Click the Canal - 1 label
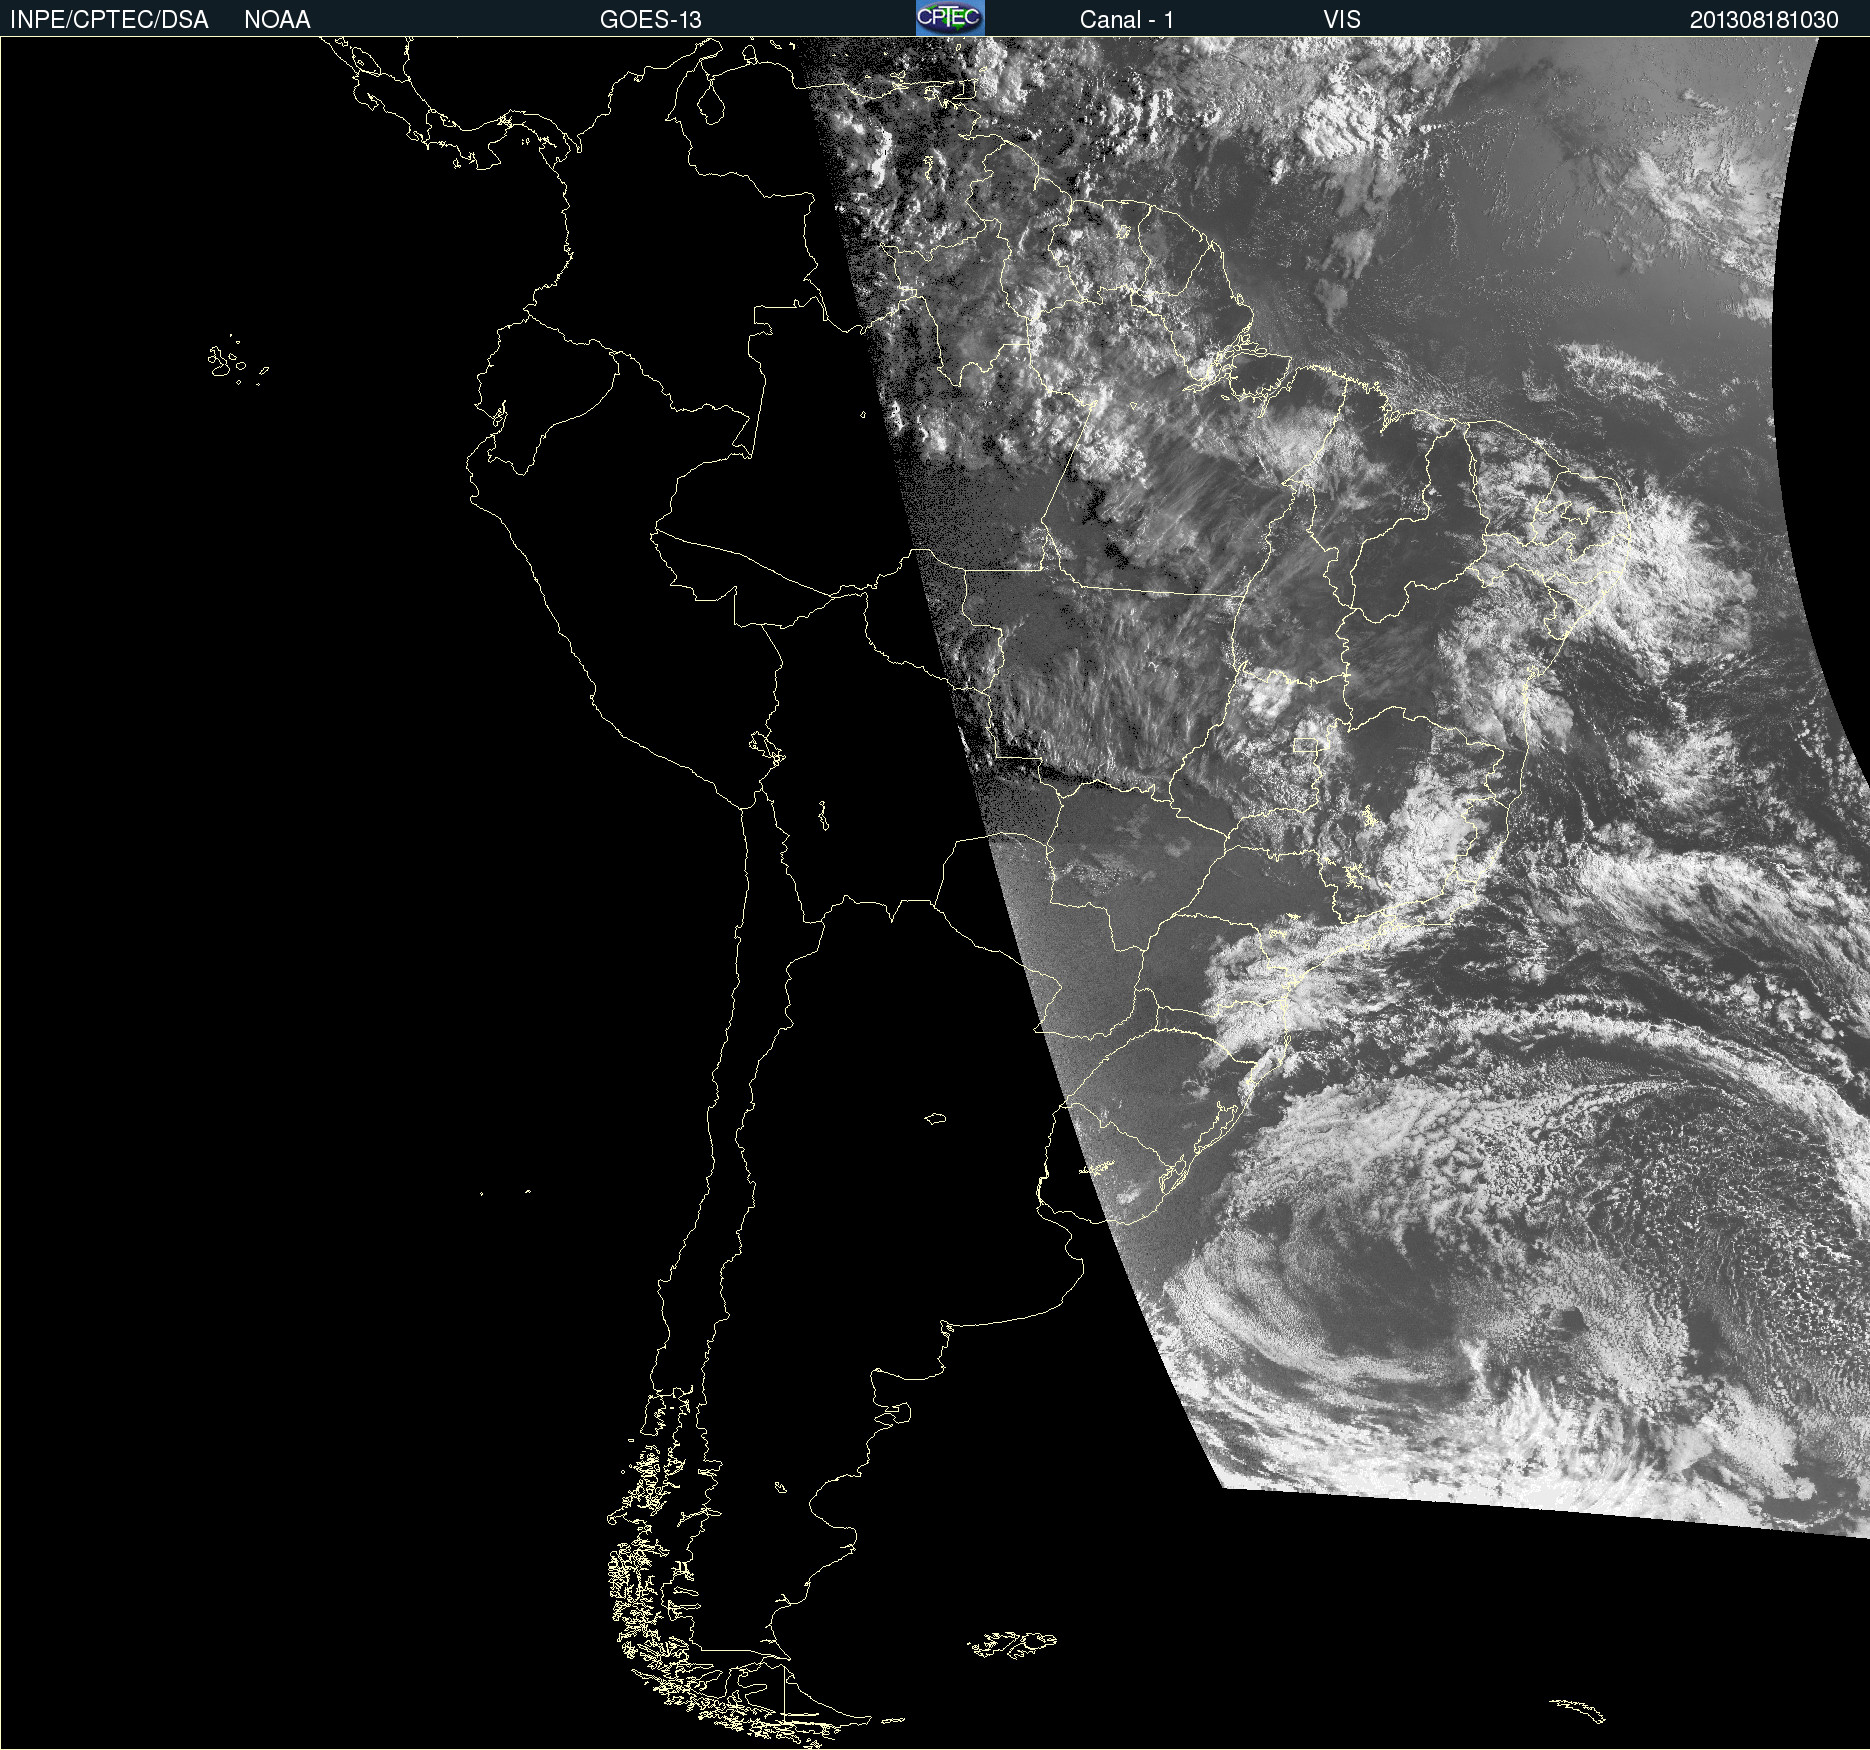1870x1750 pixels. [1127, 20]
